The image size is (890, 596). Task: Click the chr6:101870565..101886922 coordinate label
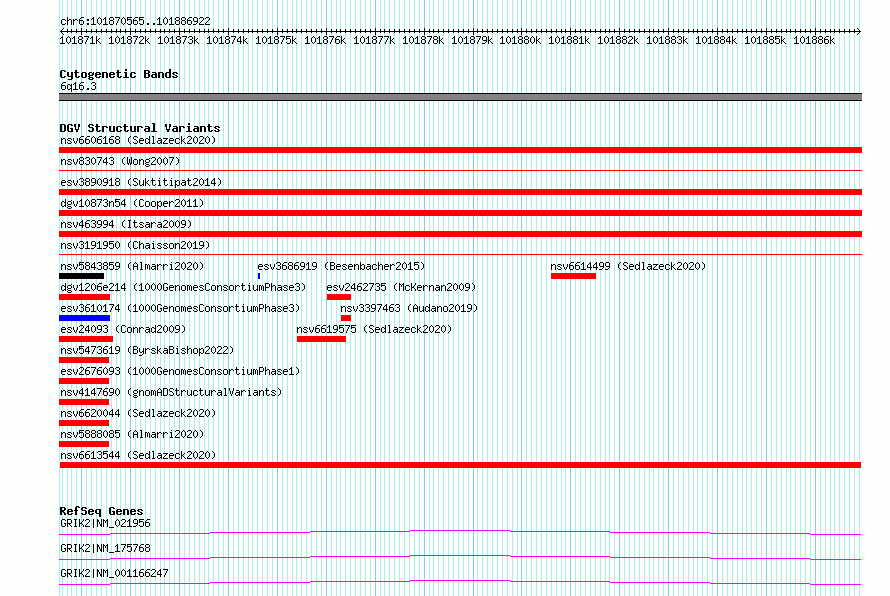pyautogui.click(x=135, y=21)
